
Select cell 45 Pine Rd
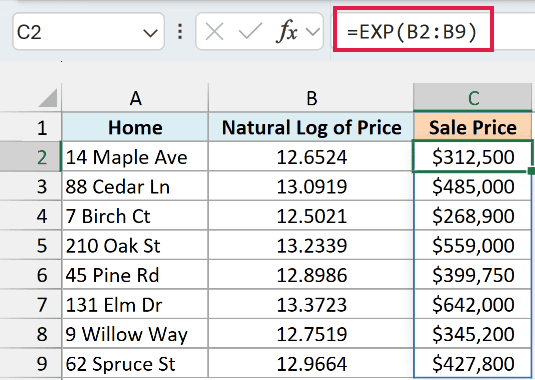135,275
